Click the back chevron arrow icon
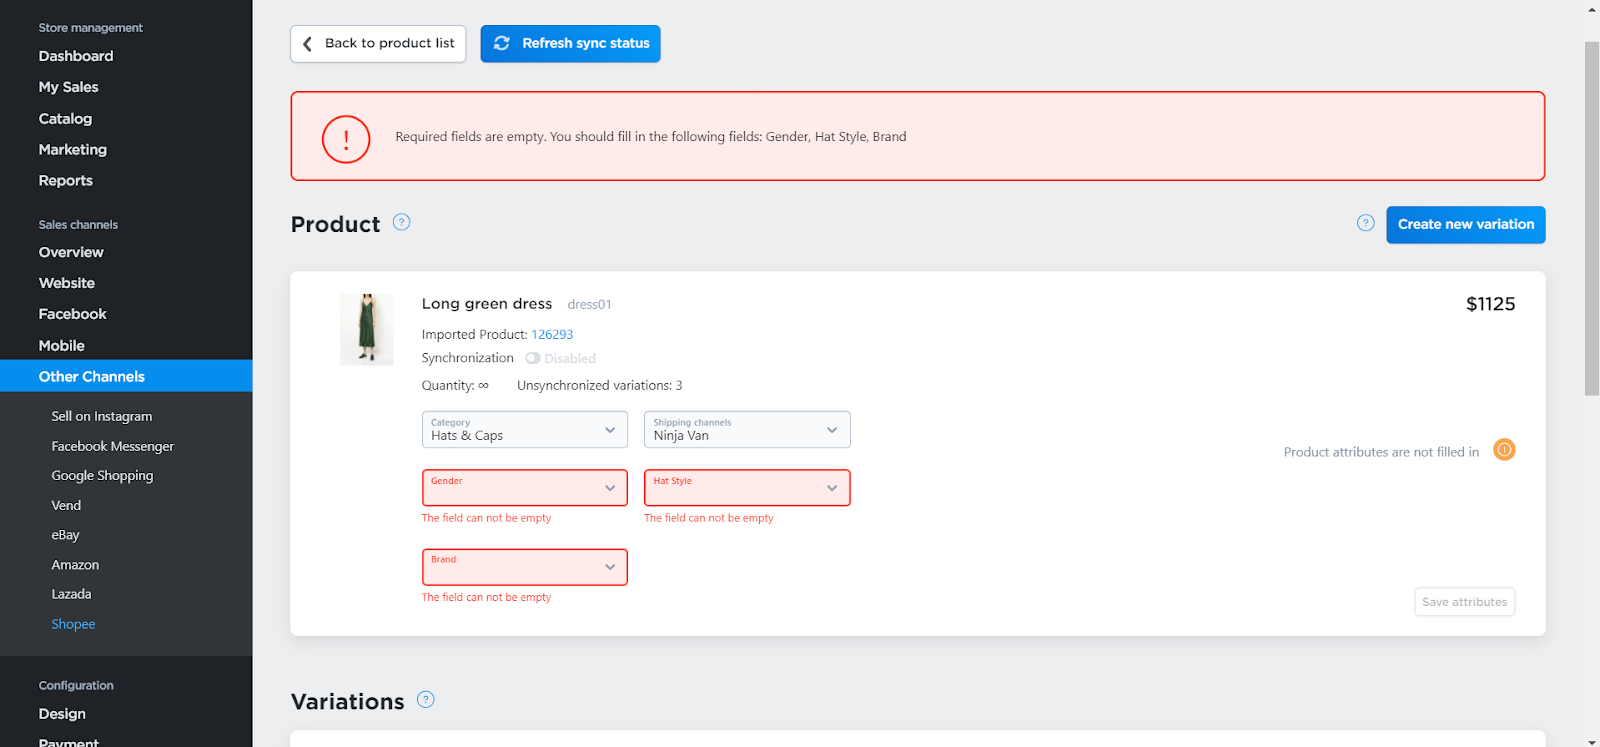 coord(307,43)
